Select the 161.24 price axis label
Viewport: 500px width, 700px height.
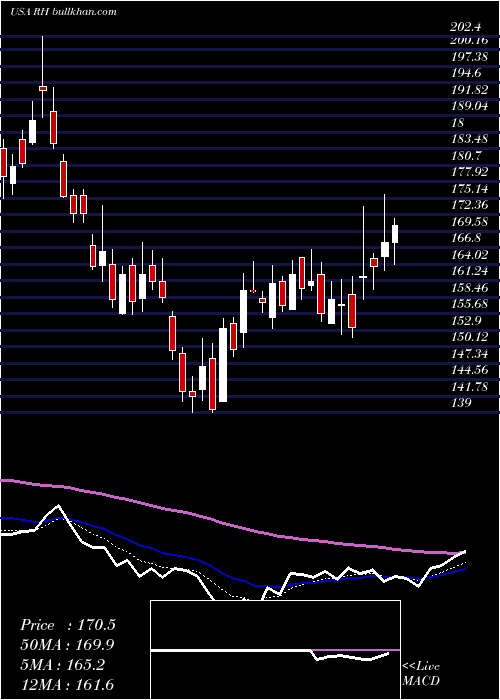click(468, 271)
